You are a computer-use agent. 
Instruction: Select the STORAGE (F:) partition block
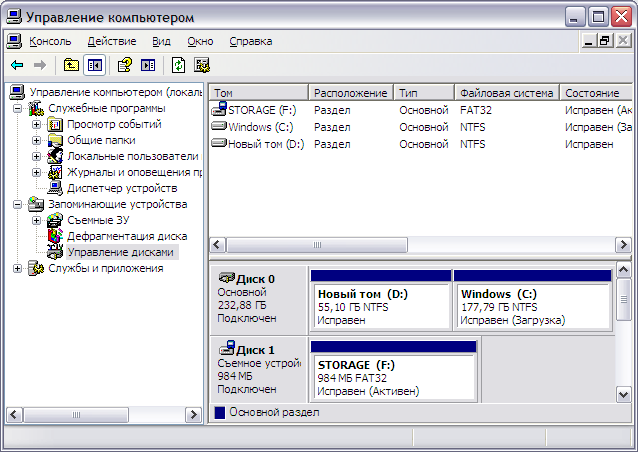point(393,371)
